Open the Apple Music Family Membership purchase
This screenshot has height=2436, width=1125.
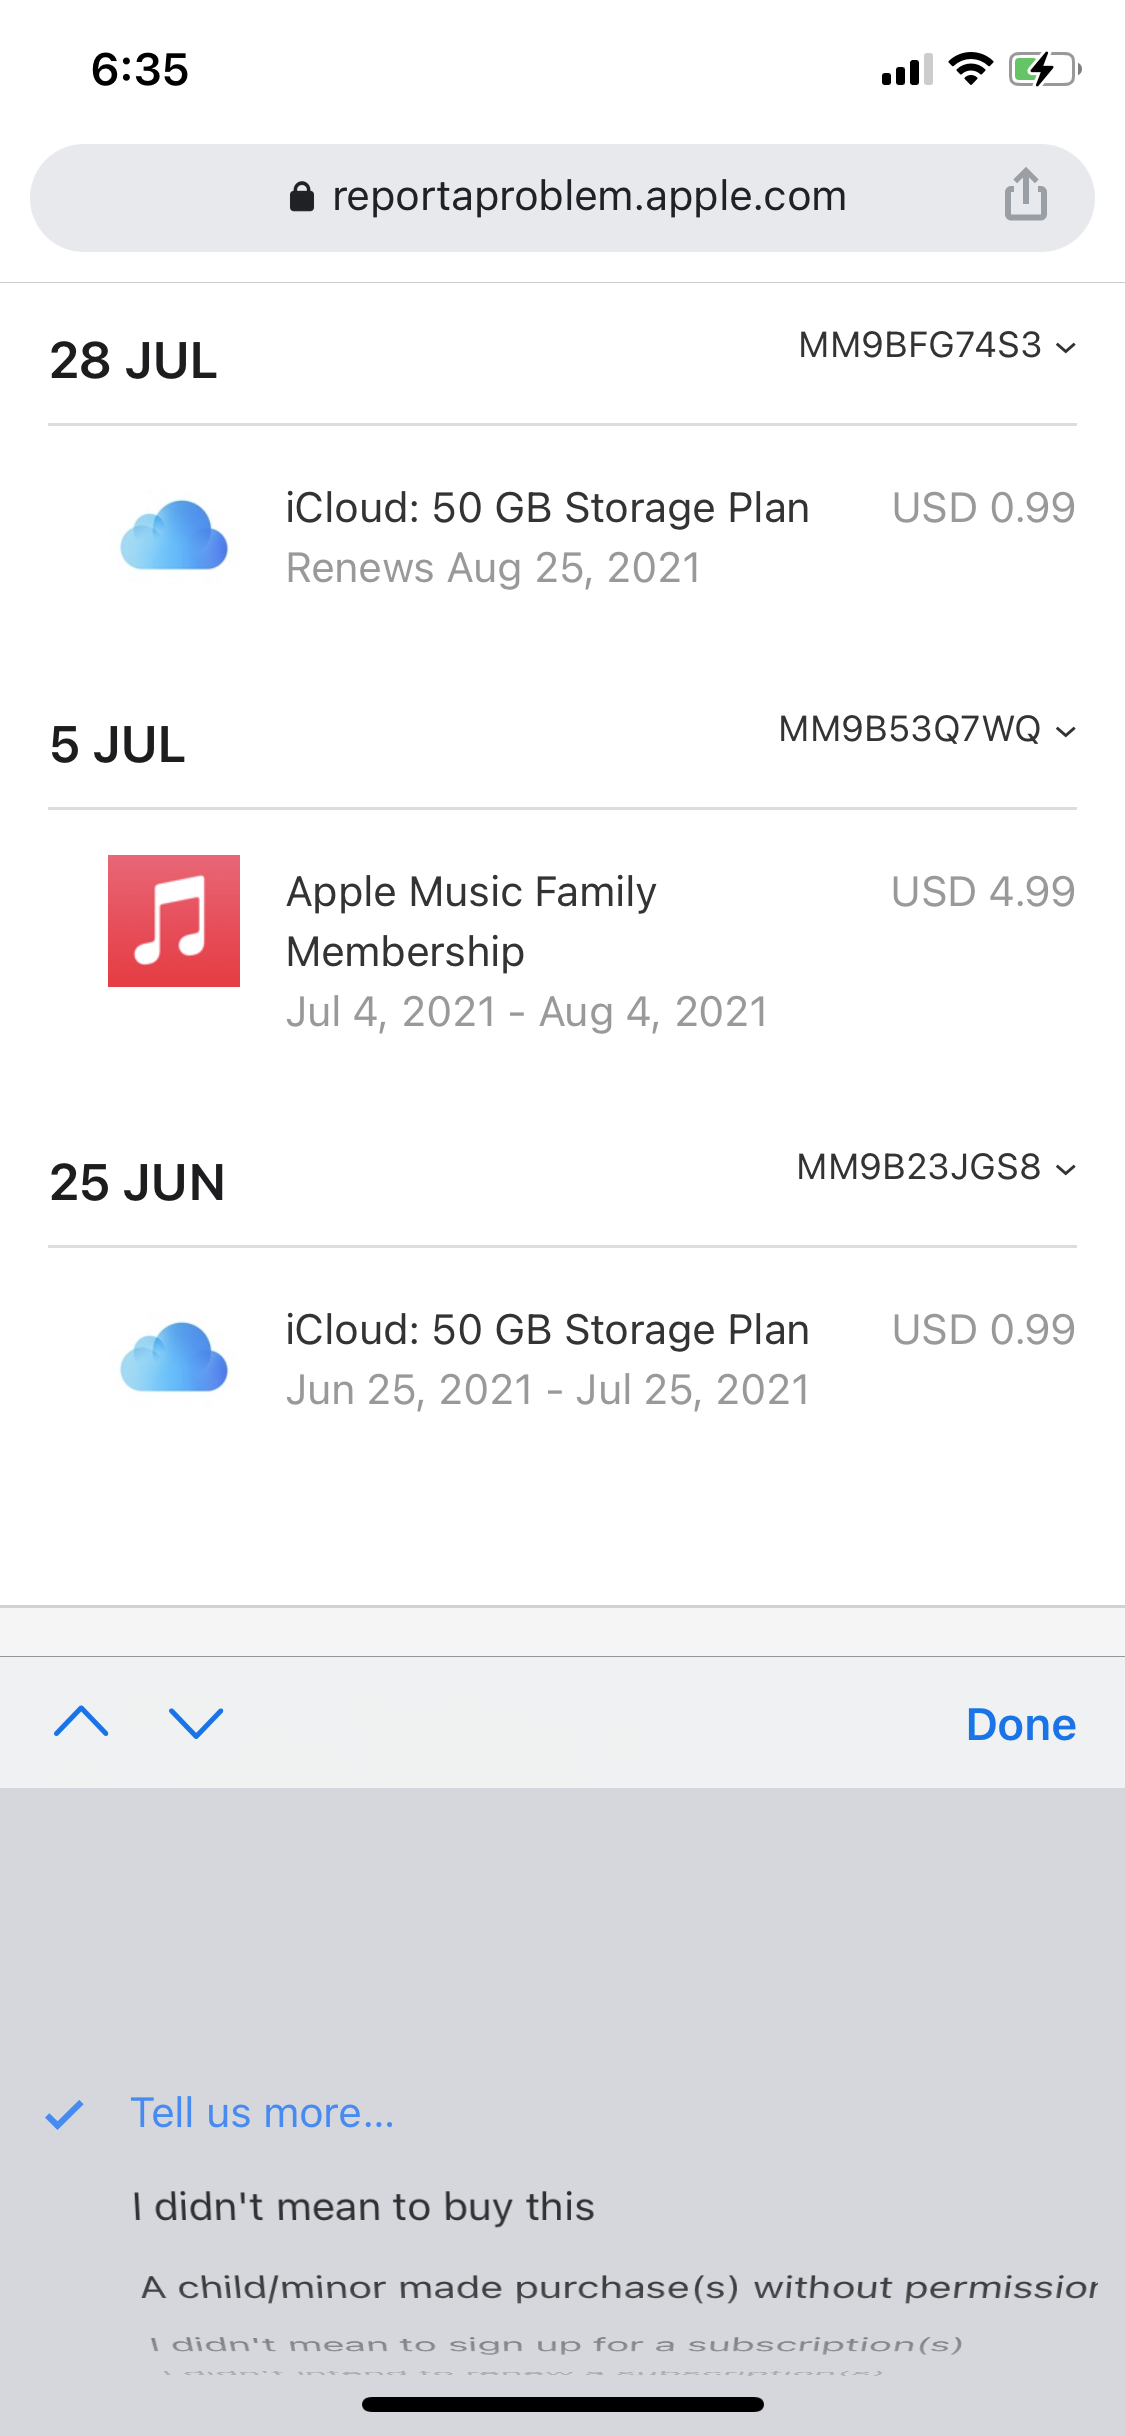pyautogui.click(x=471, y=921)
